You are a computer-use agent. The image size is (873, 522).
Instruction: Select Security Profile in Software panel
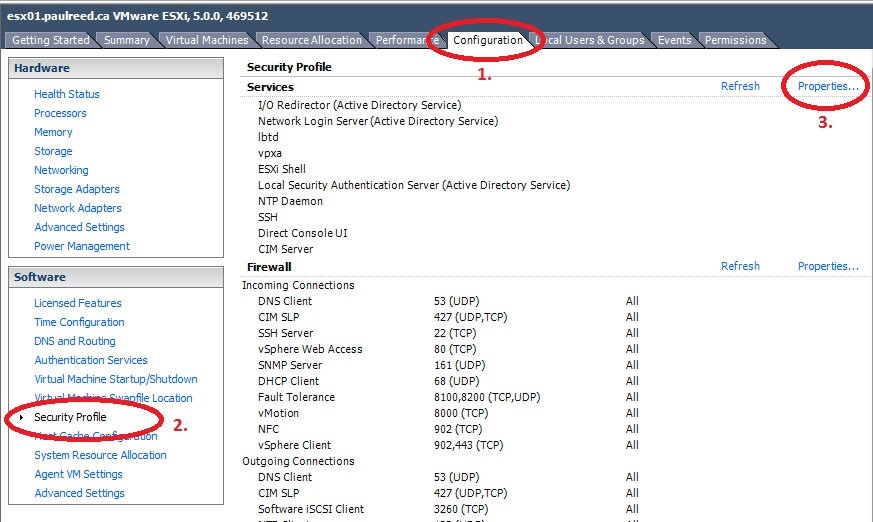[x=70, y=417]
